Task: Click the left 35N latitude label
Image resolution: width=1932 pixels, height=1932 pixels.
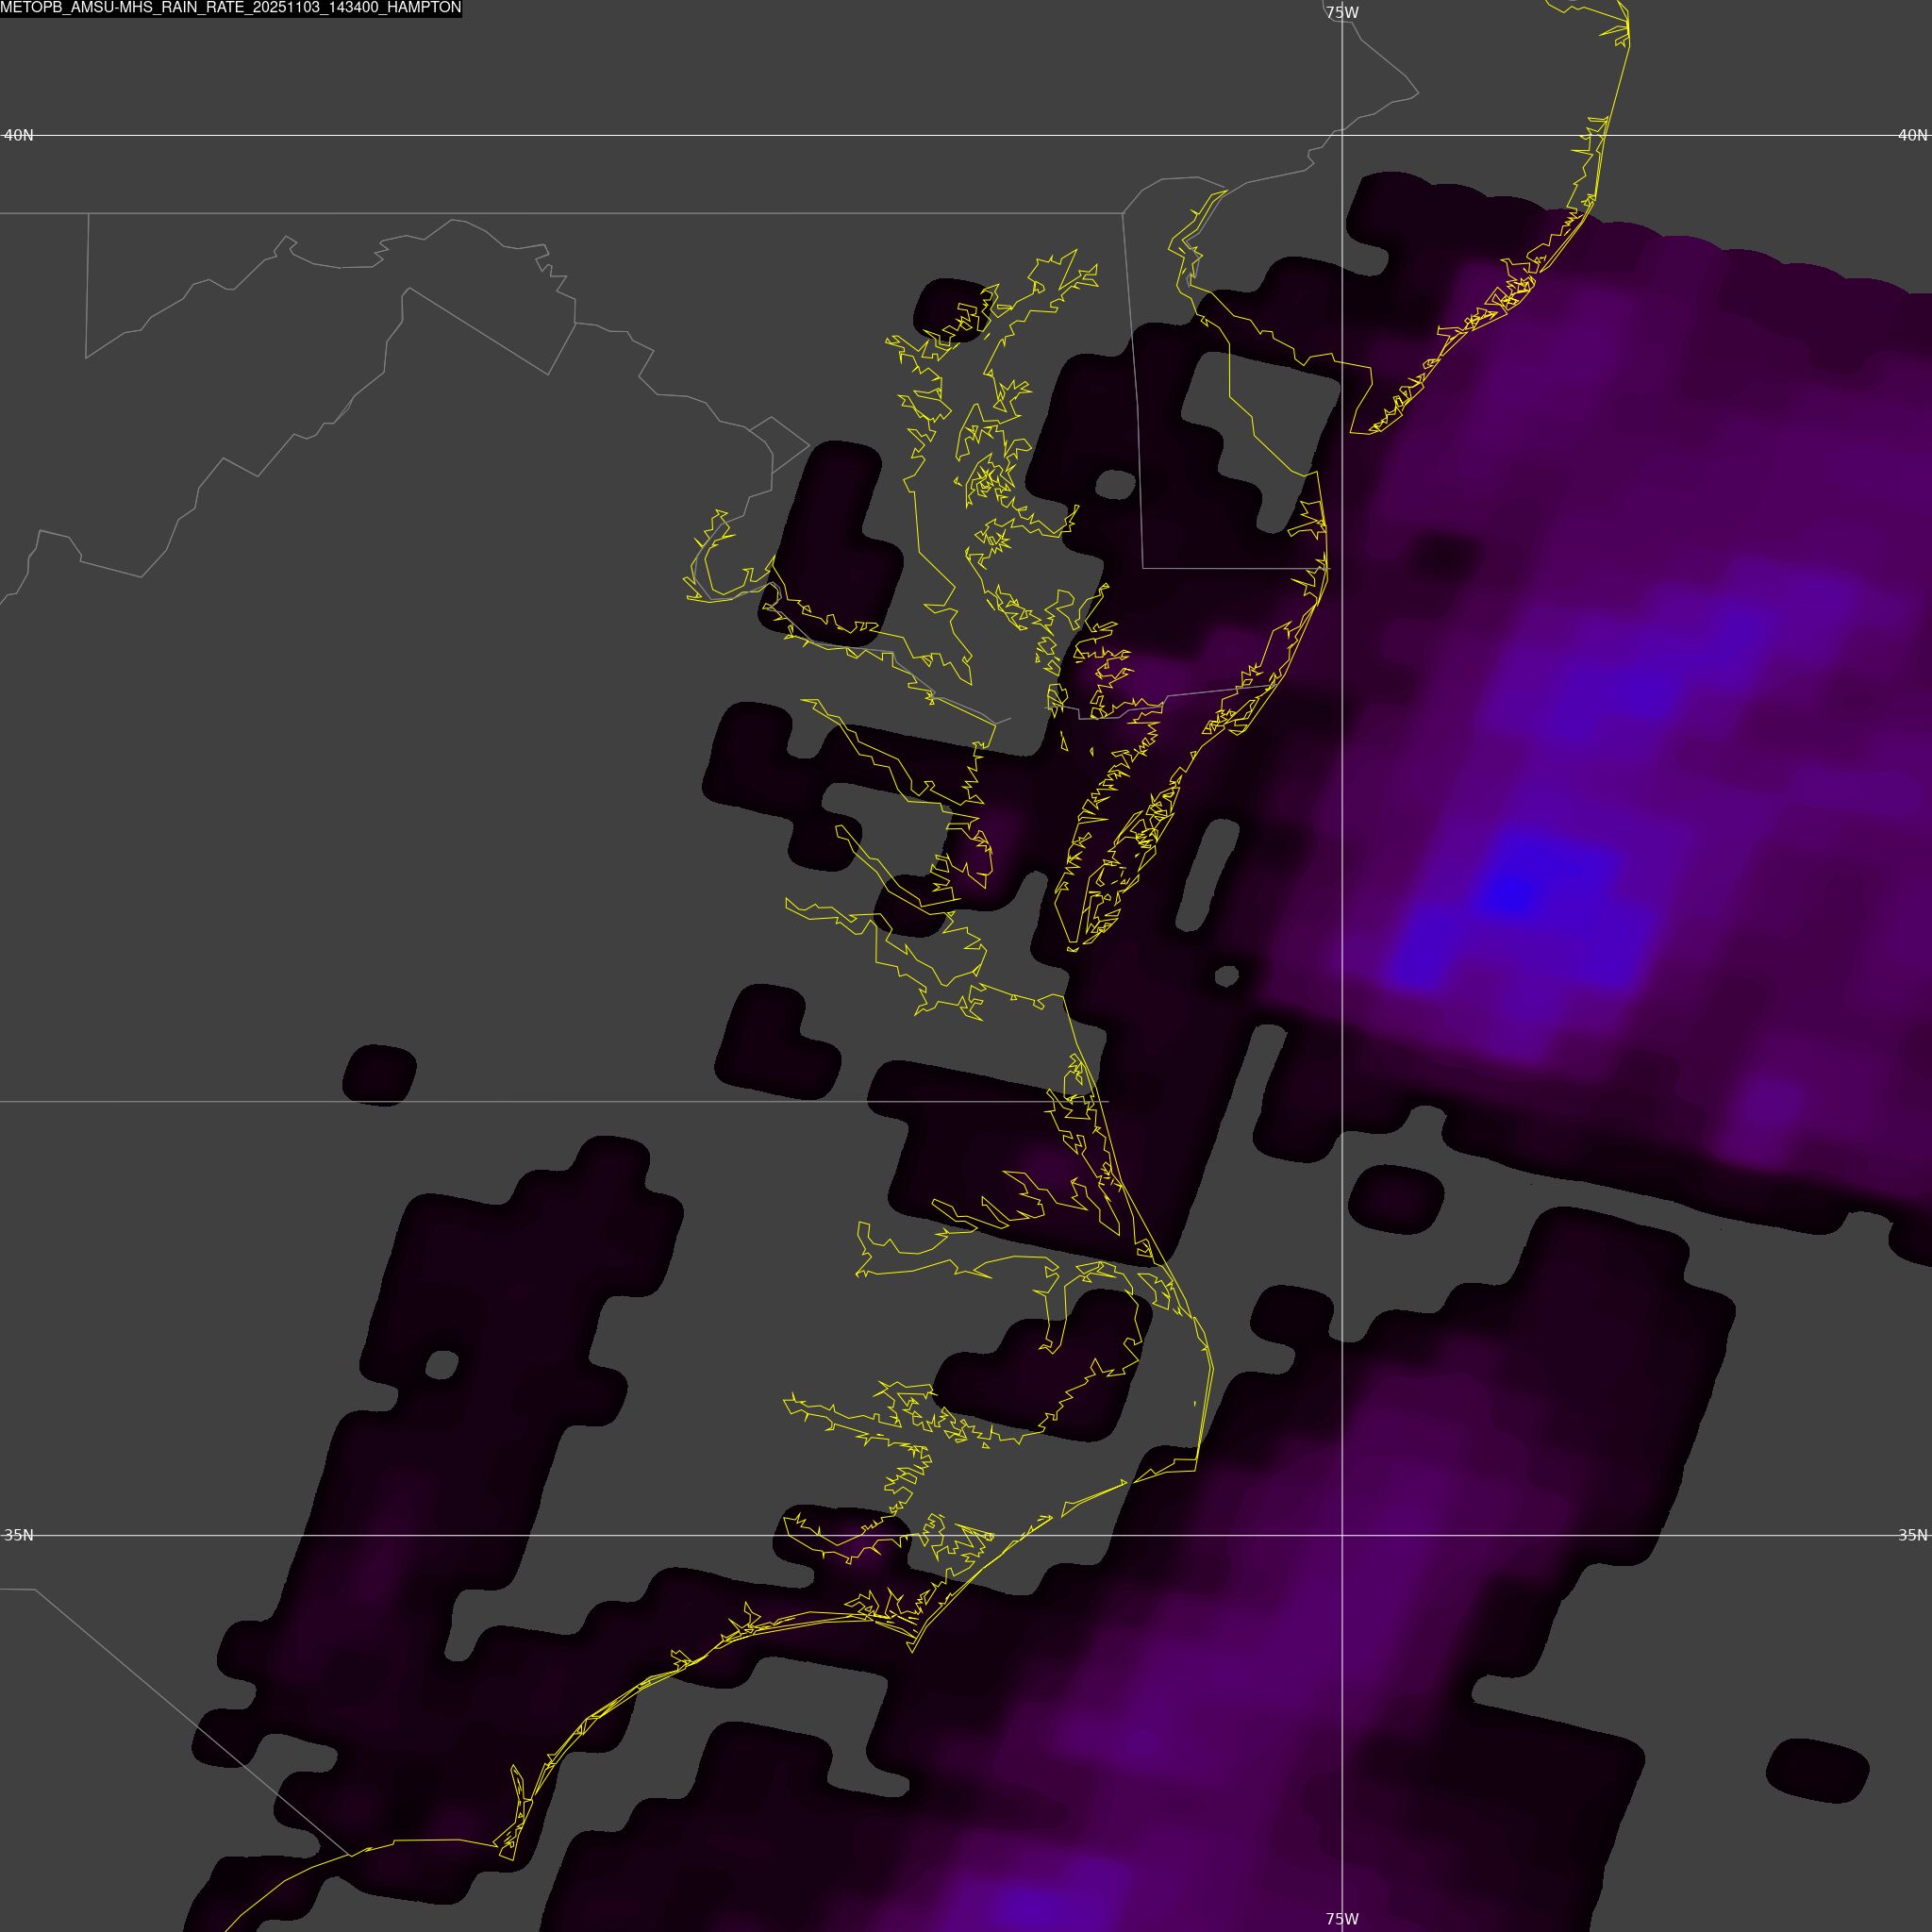Action: [18, 1535]
